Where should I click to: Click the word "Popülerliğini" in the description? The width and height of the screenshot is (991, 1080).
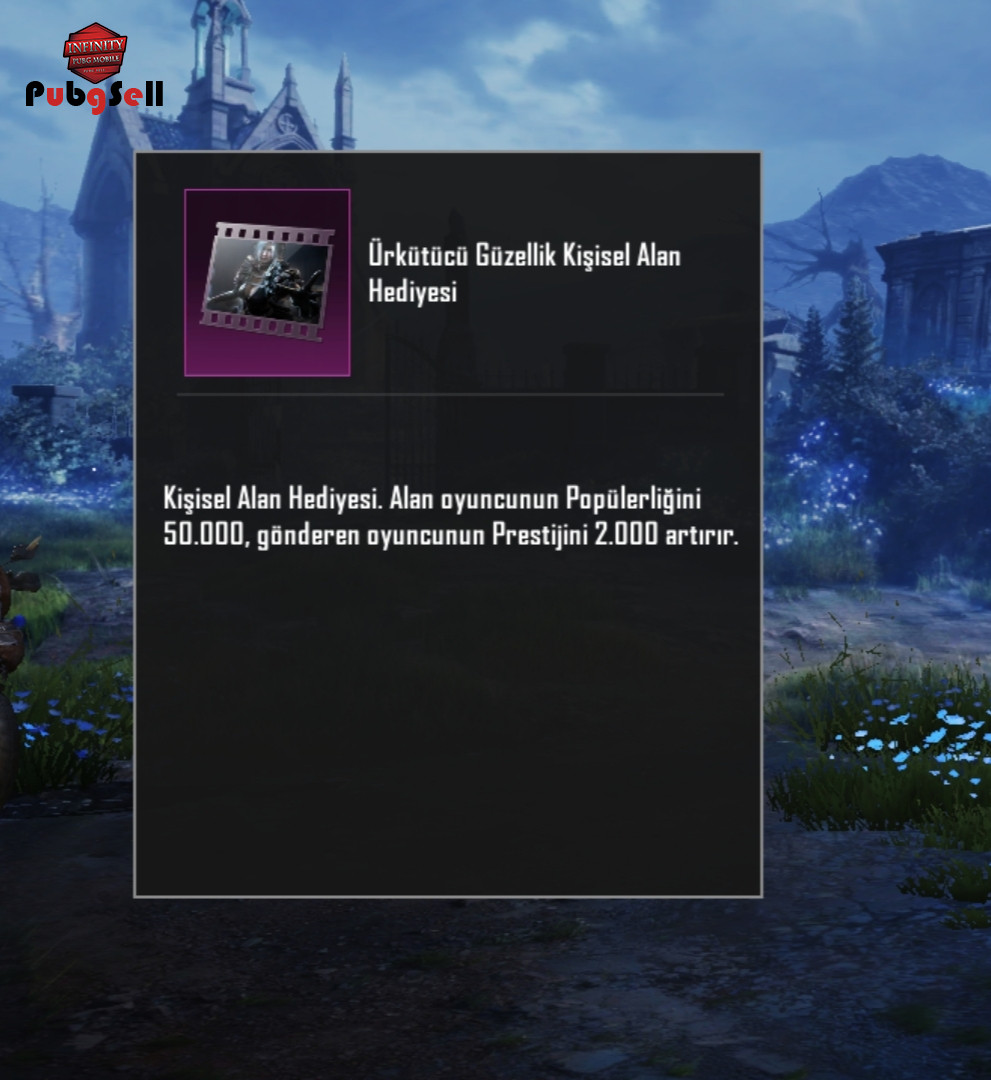click(x=633, y=499)
